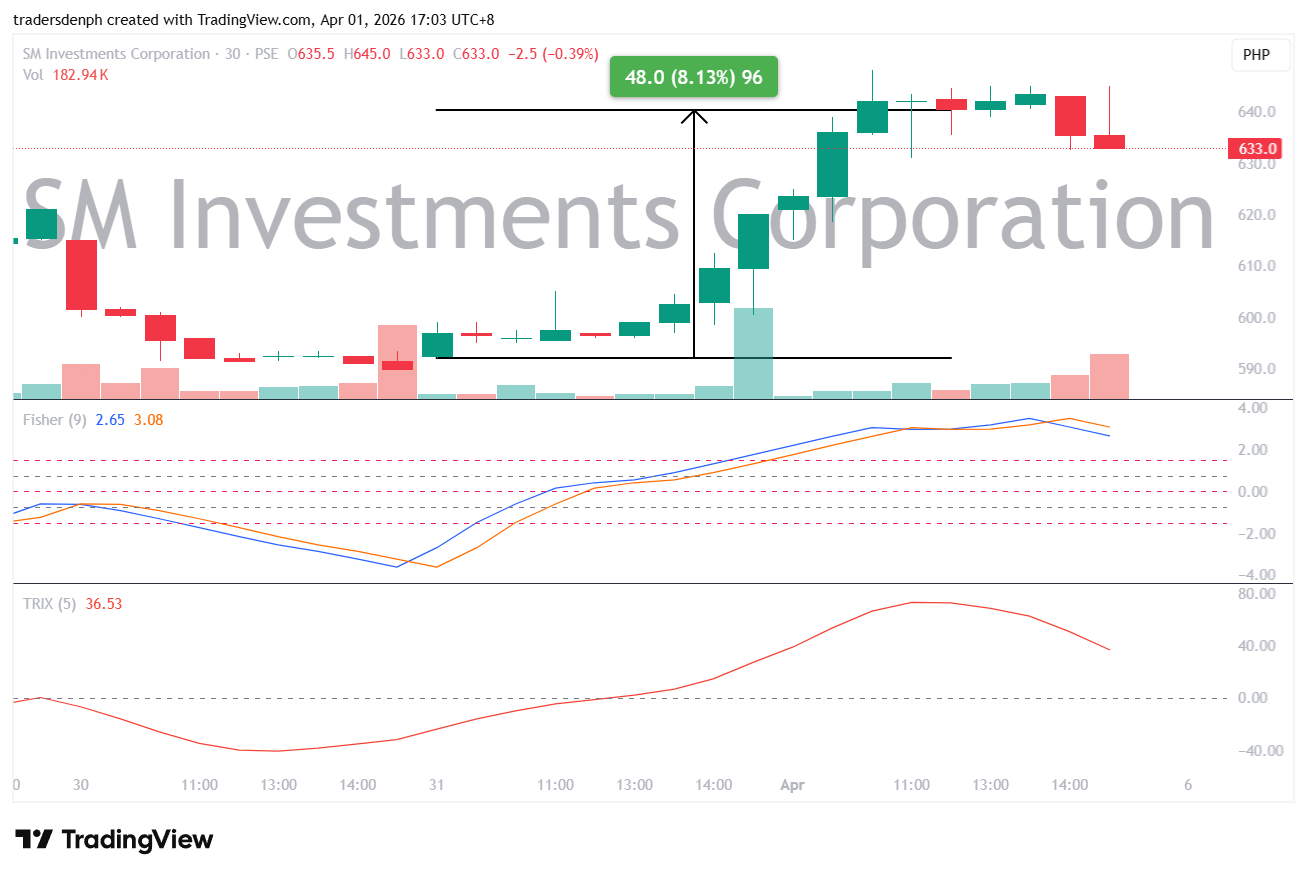Click the green 48.0 (8.13%) measurement label
The image size is (1307, 877).
(693, 77)
